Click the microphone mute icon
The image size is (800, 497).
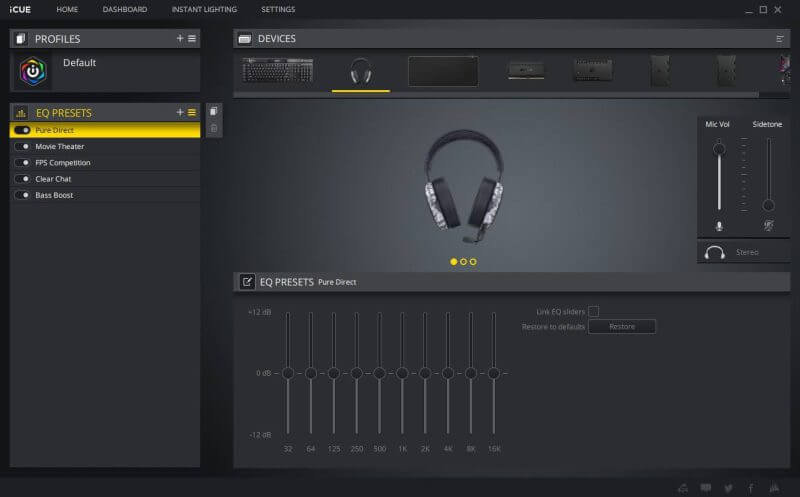coord(718,227)
